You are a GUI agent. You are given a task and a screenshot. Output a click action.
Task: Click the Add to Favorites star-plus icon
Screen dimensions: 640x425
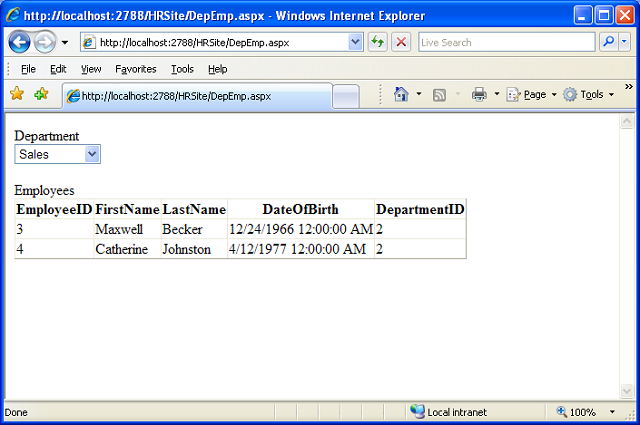[x=42, y=94]
